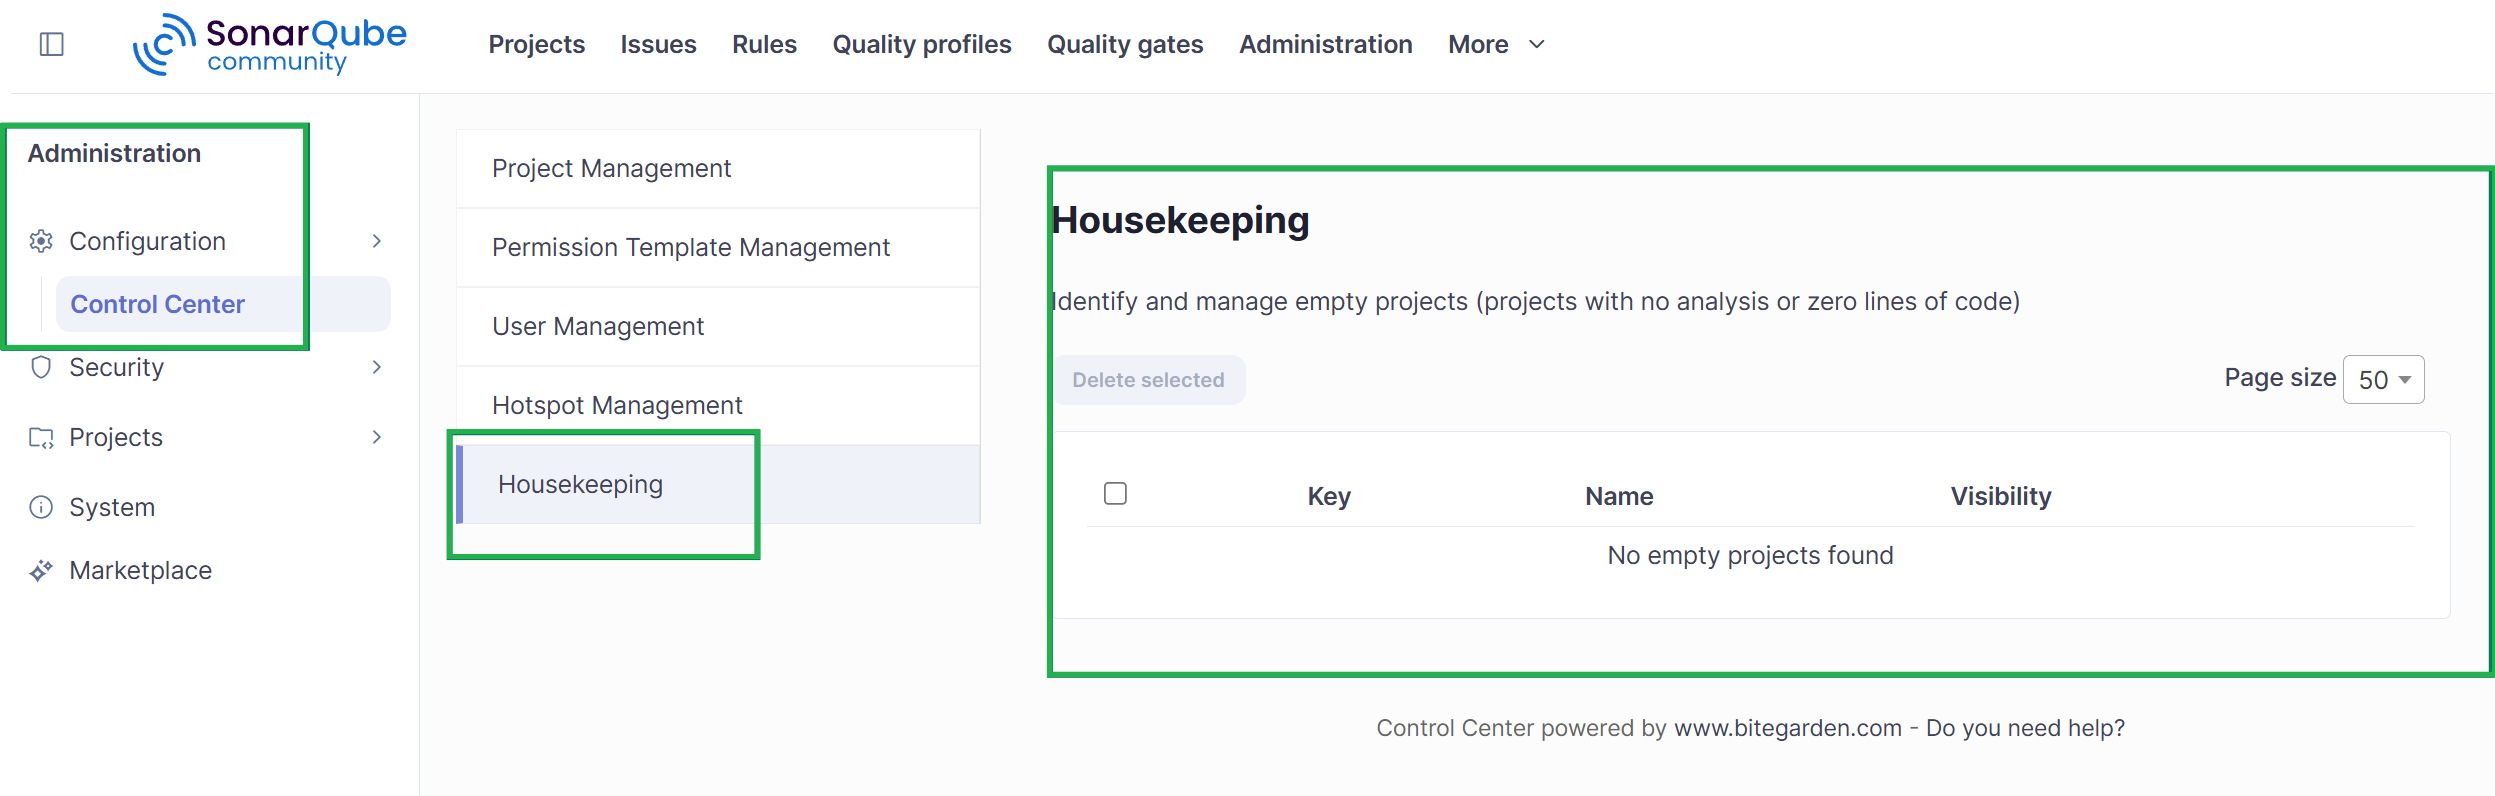Select the Projects icon in the sidebar
2495x796 pixels.
point(40,437)
